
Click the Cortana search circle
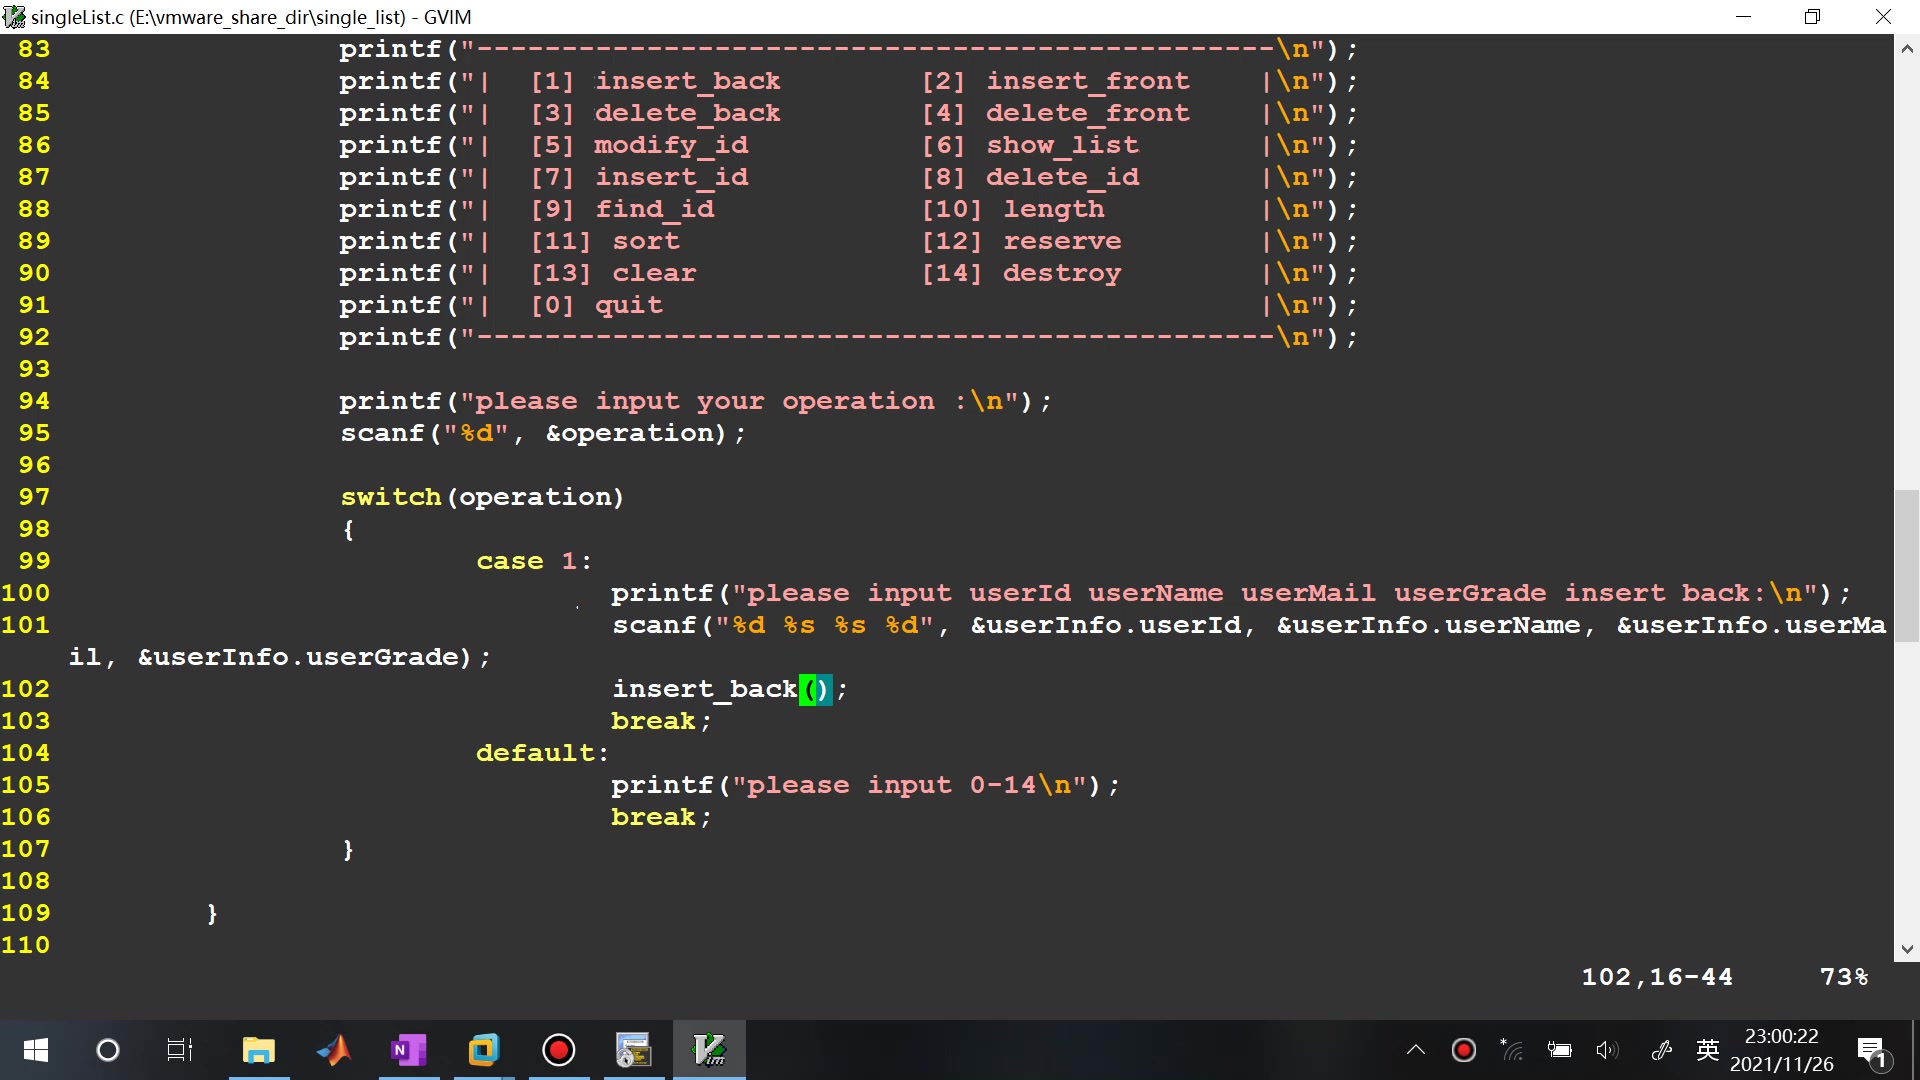pos(107,1050)
